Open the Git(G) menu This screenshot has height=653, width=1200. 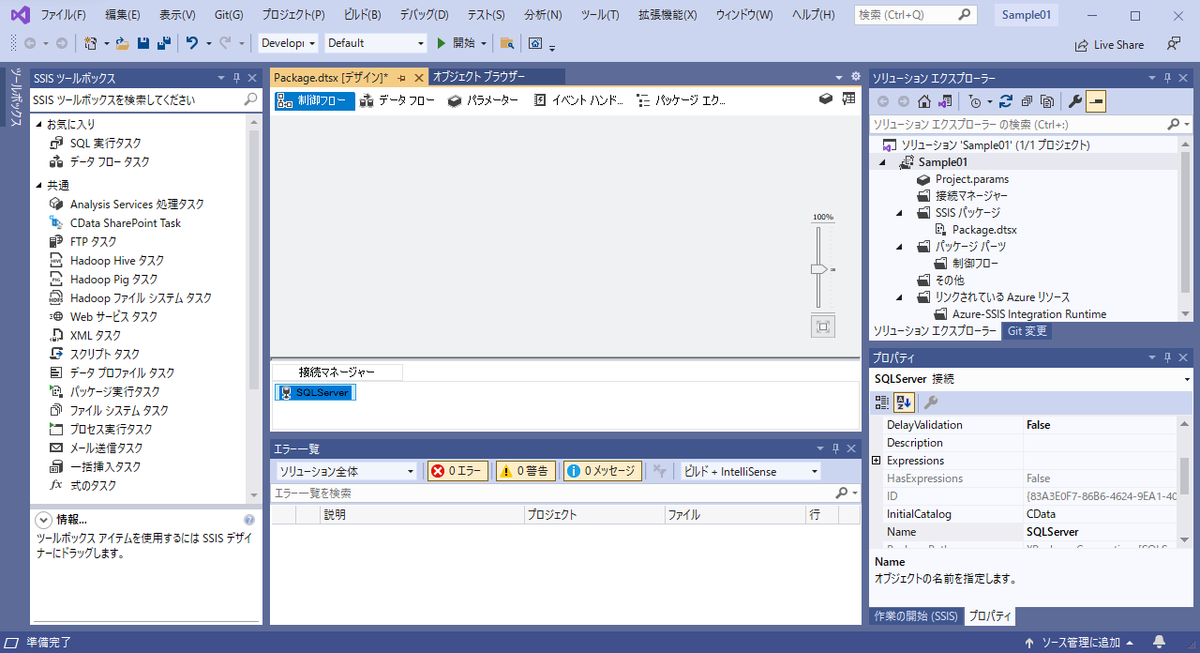coord(229,15)
